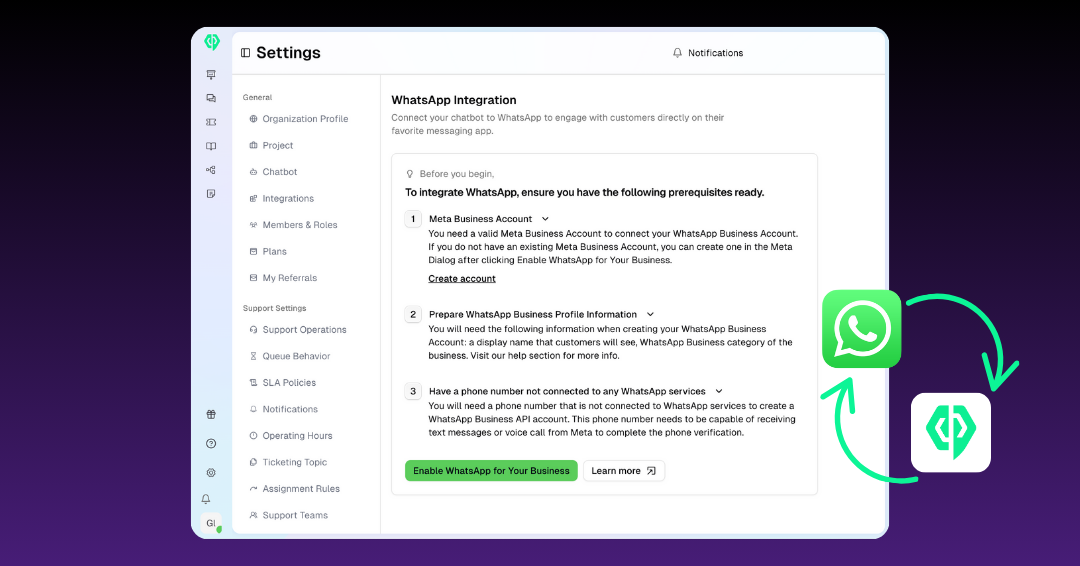
Task: Click the large WhatsApp logo icon
Action: pos(862,329)
